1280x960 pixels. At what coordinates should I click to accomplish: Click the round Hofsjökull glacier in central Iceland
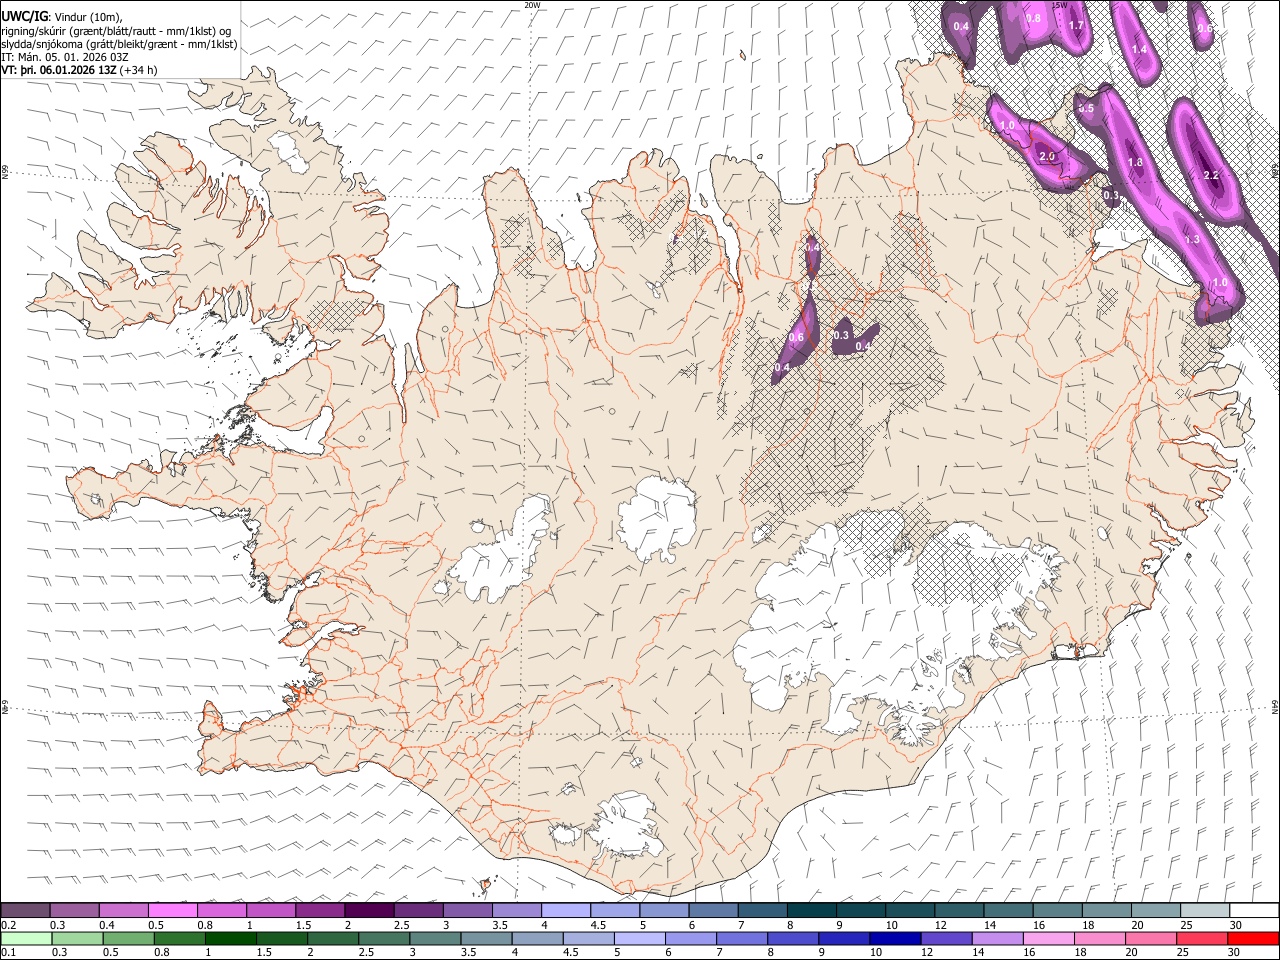click(x=657, y=518)
